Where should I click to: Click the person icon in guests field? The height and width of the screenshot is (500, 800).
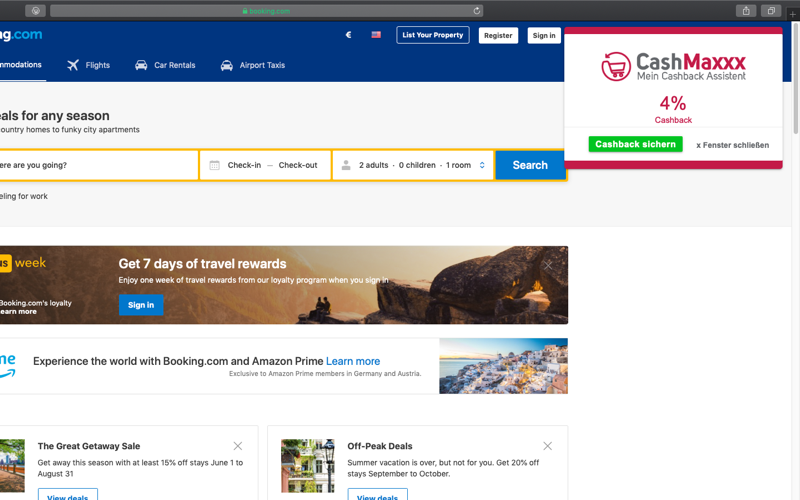[x=346, y=165]
